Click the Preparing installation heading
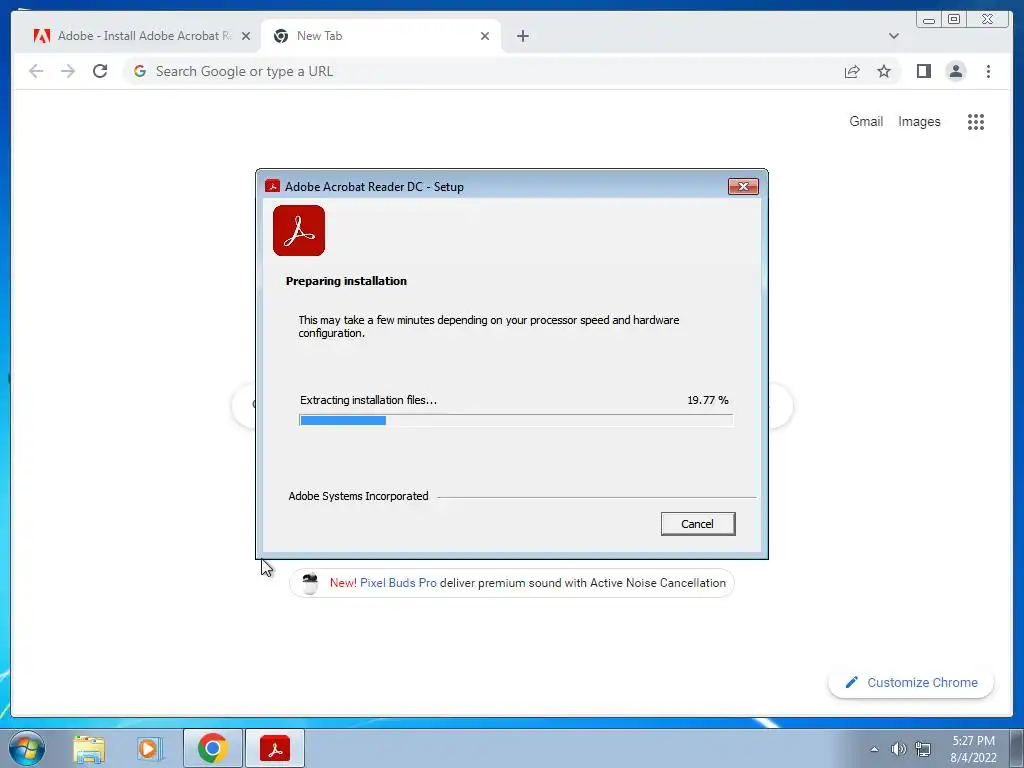This screenshot has height=768, width=1024. [346, 281]
